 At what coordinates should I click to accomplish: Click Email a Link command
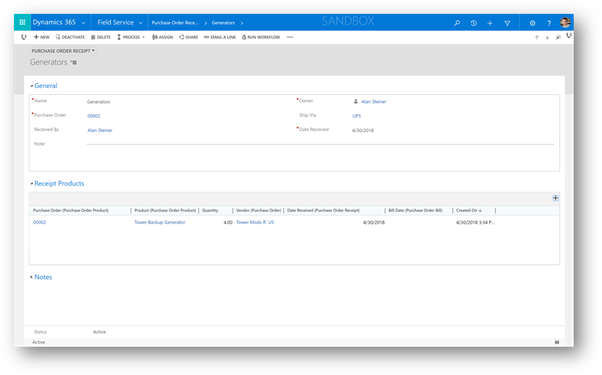(220, 37)
